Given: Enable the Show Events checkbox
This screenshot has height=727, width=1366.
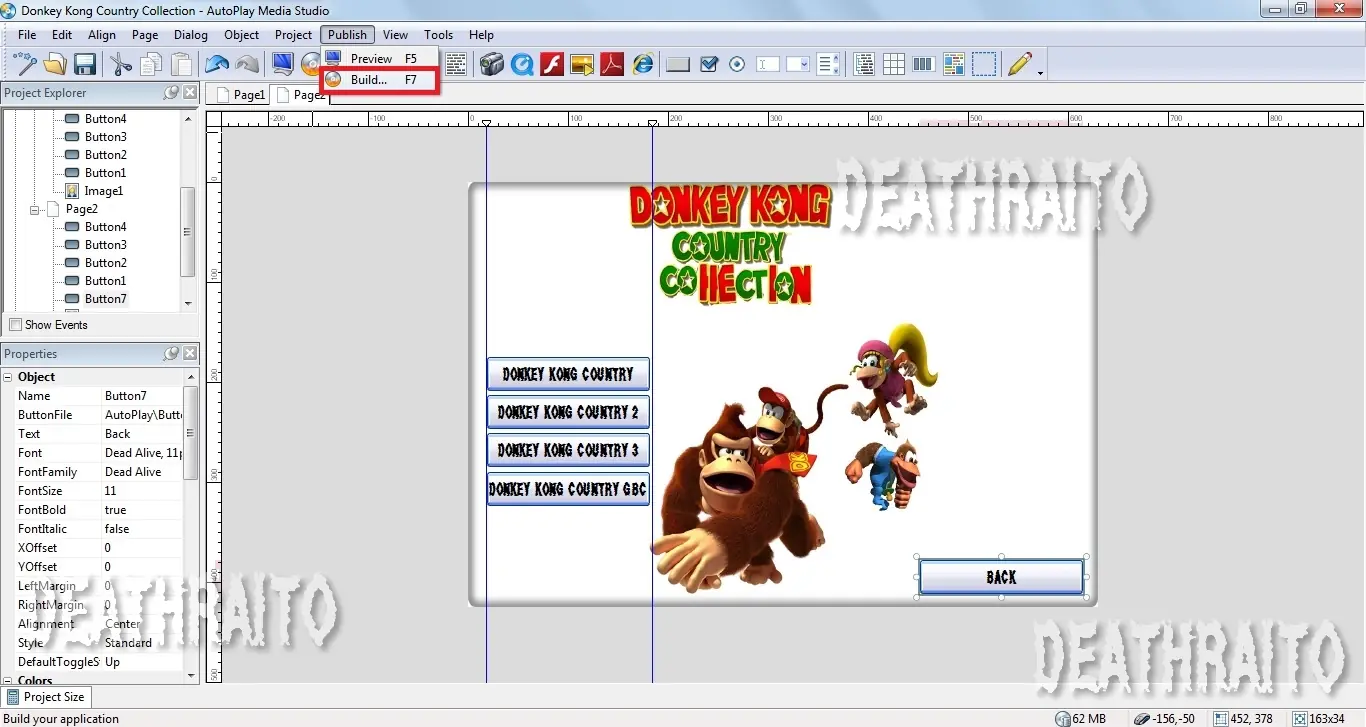Looking at the screenshot, I should 15,325.
